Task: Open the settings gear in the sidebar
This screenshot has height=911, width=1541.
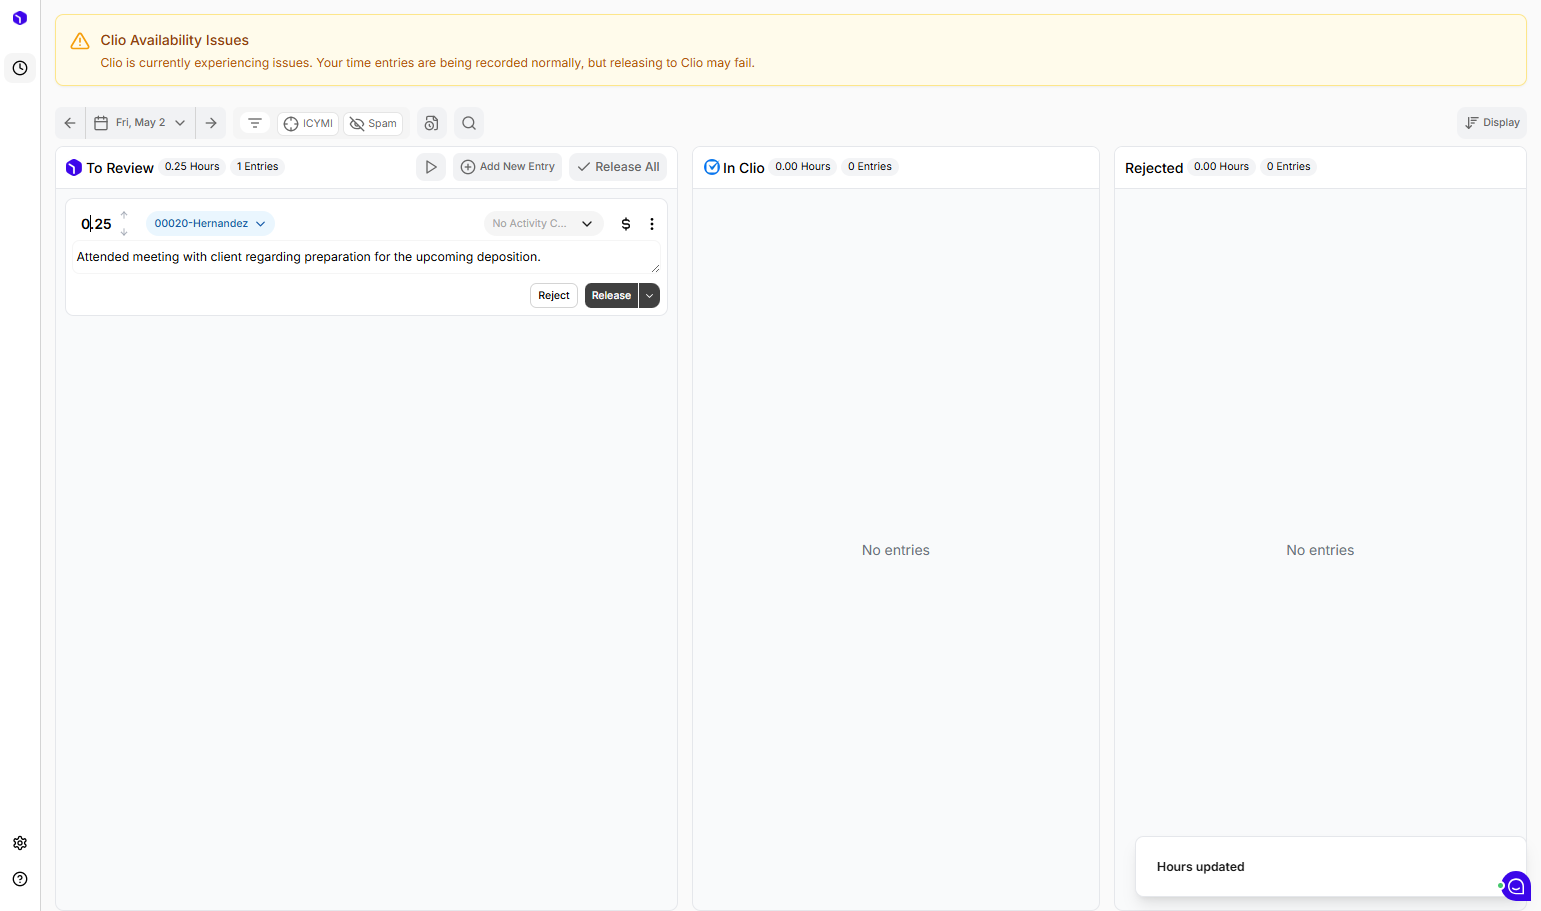Action: [20, 843]
